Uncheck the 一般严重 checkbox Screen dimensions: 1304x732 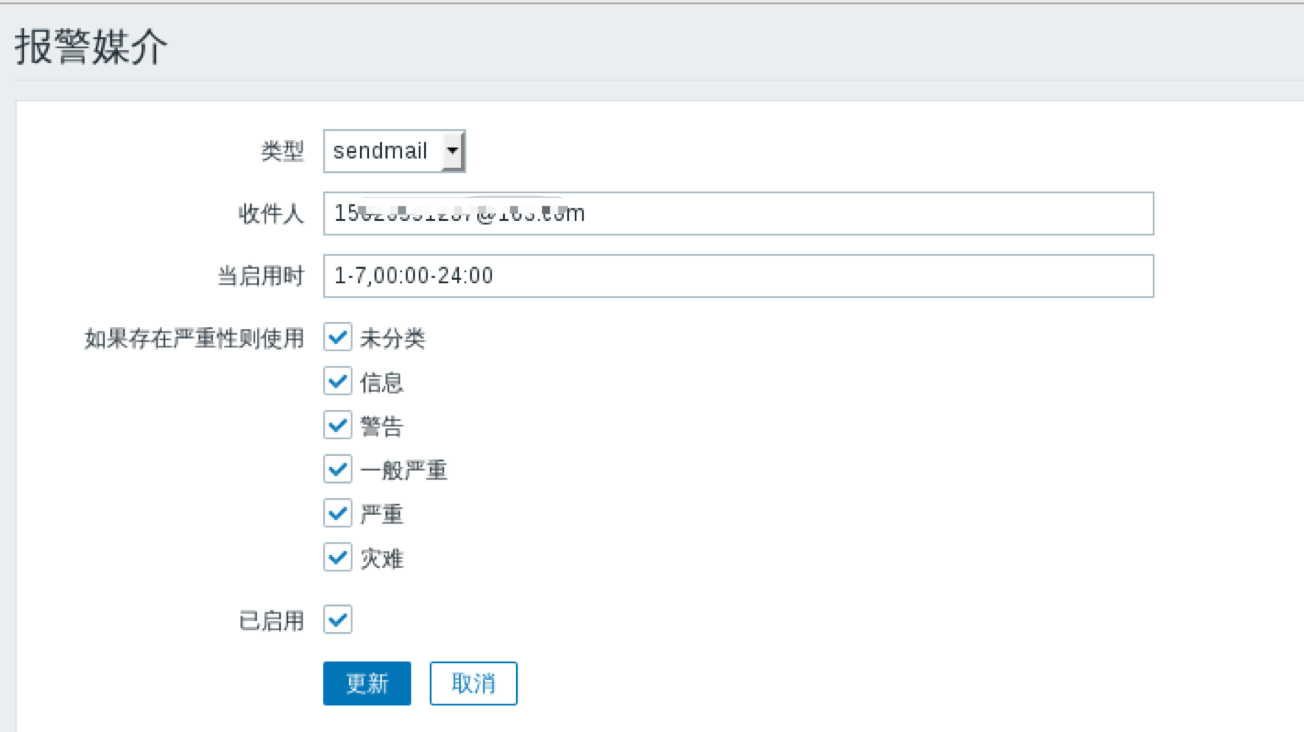pos(338,469)
